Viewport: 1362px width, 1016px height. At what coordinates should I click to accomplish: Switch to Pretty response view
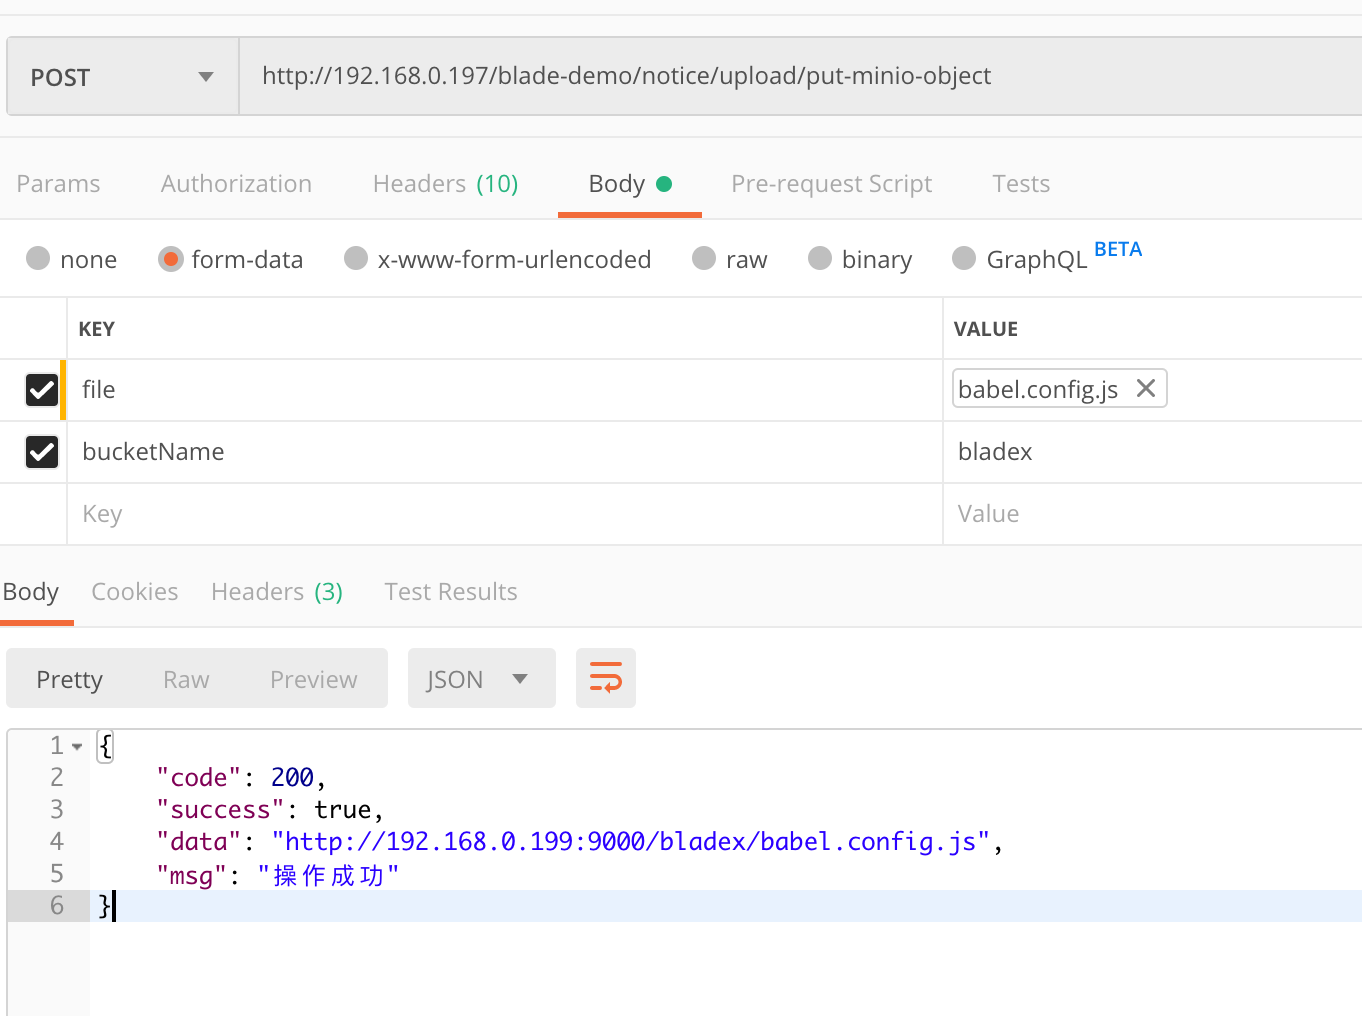[69, 679]
